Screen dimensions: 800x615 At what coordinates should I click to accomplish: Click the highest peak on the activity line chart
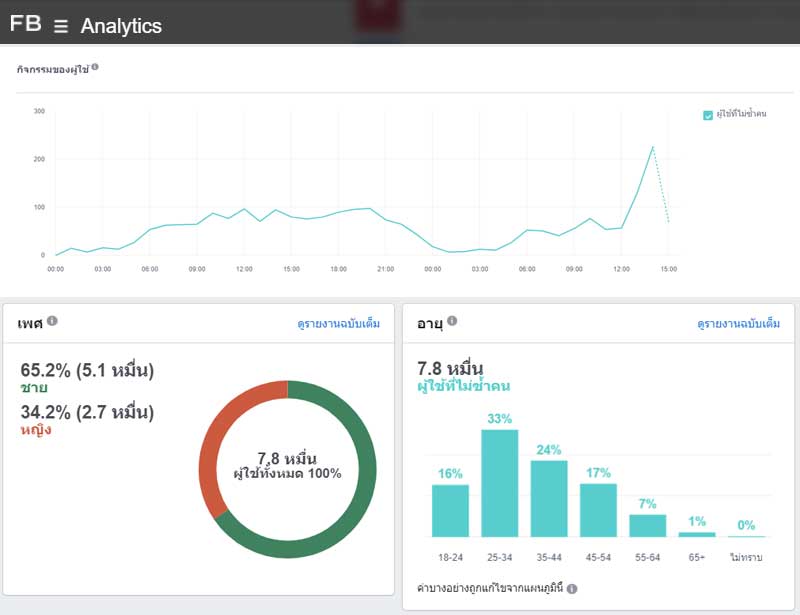pos(653,147)
